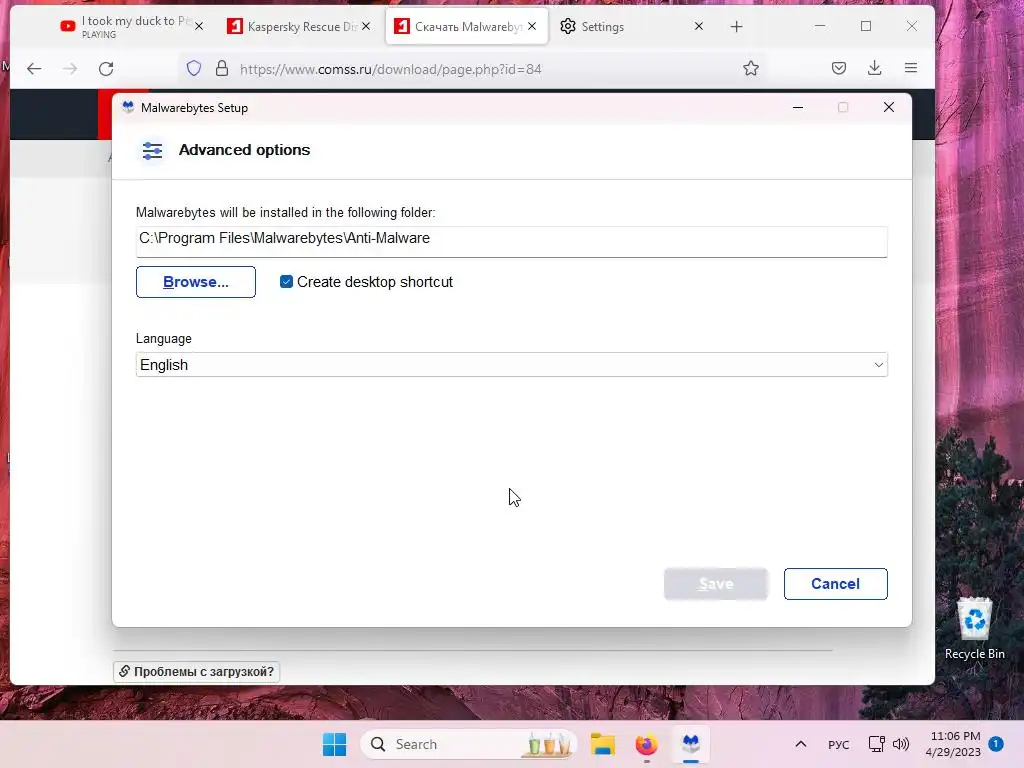Click the Проблемы с загрузкой? link
Screen dimensions: 1024x768
click(x=197, y=671)
